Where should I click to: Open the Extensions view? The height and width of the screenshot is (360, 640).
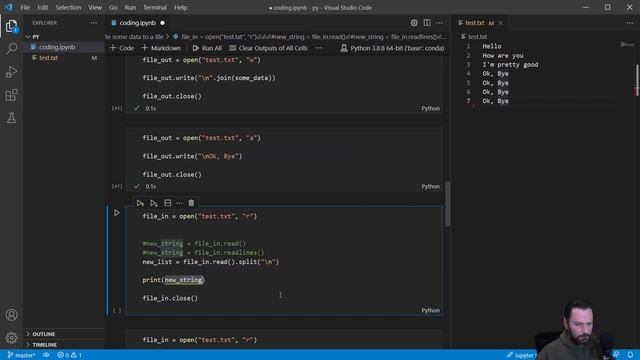coord(11,95)
